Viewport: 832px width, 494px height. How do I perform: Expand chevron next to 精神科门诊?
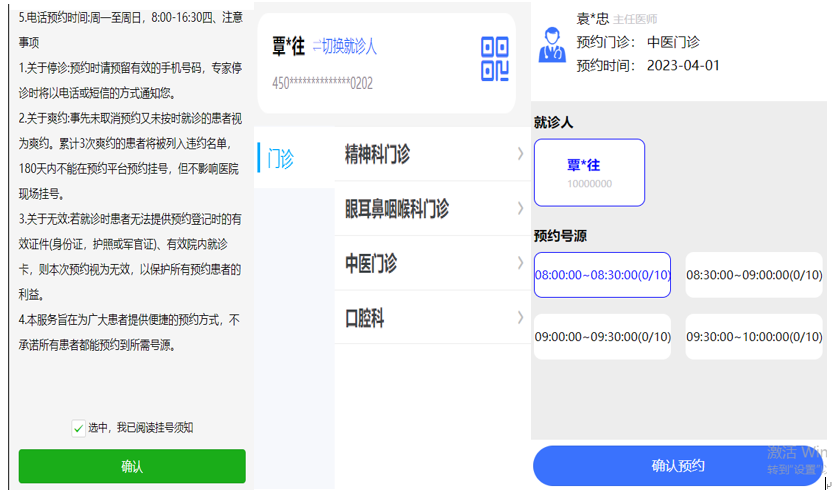coord(521,154)
